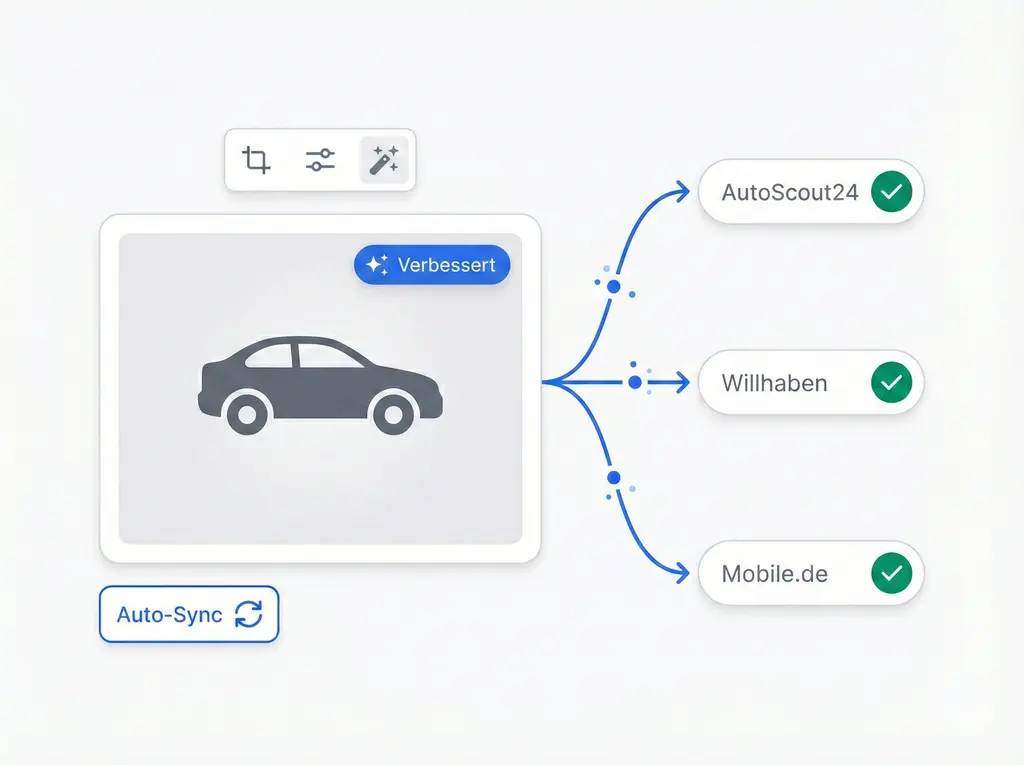Click the arrowhead pointing to Willhaben
The width and height of the screenshot is (1024, 765).
tap(681, 382)
